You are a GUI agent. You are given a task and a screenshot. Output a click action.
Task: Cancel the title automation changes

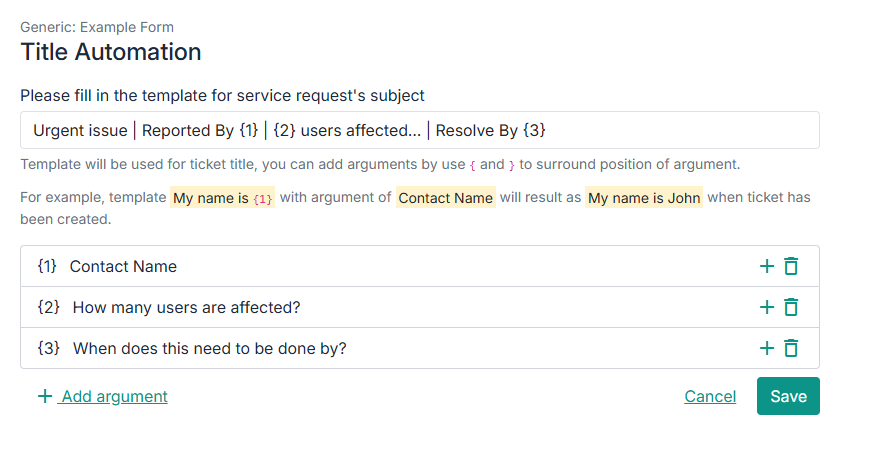[x=710, y=396]
